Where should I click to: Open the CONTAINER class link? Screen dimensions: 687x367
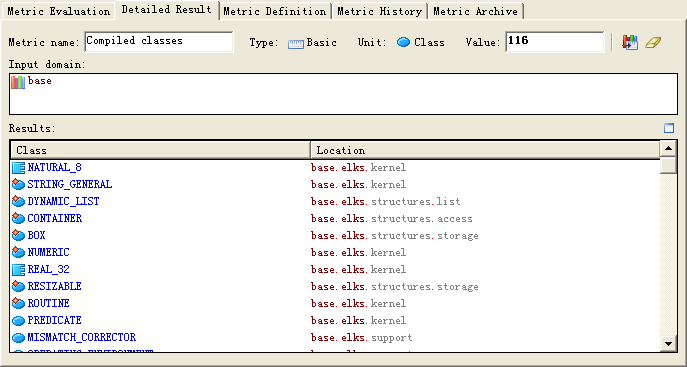[x=55, y=218]
